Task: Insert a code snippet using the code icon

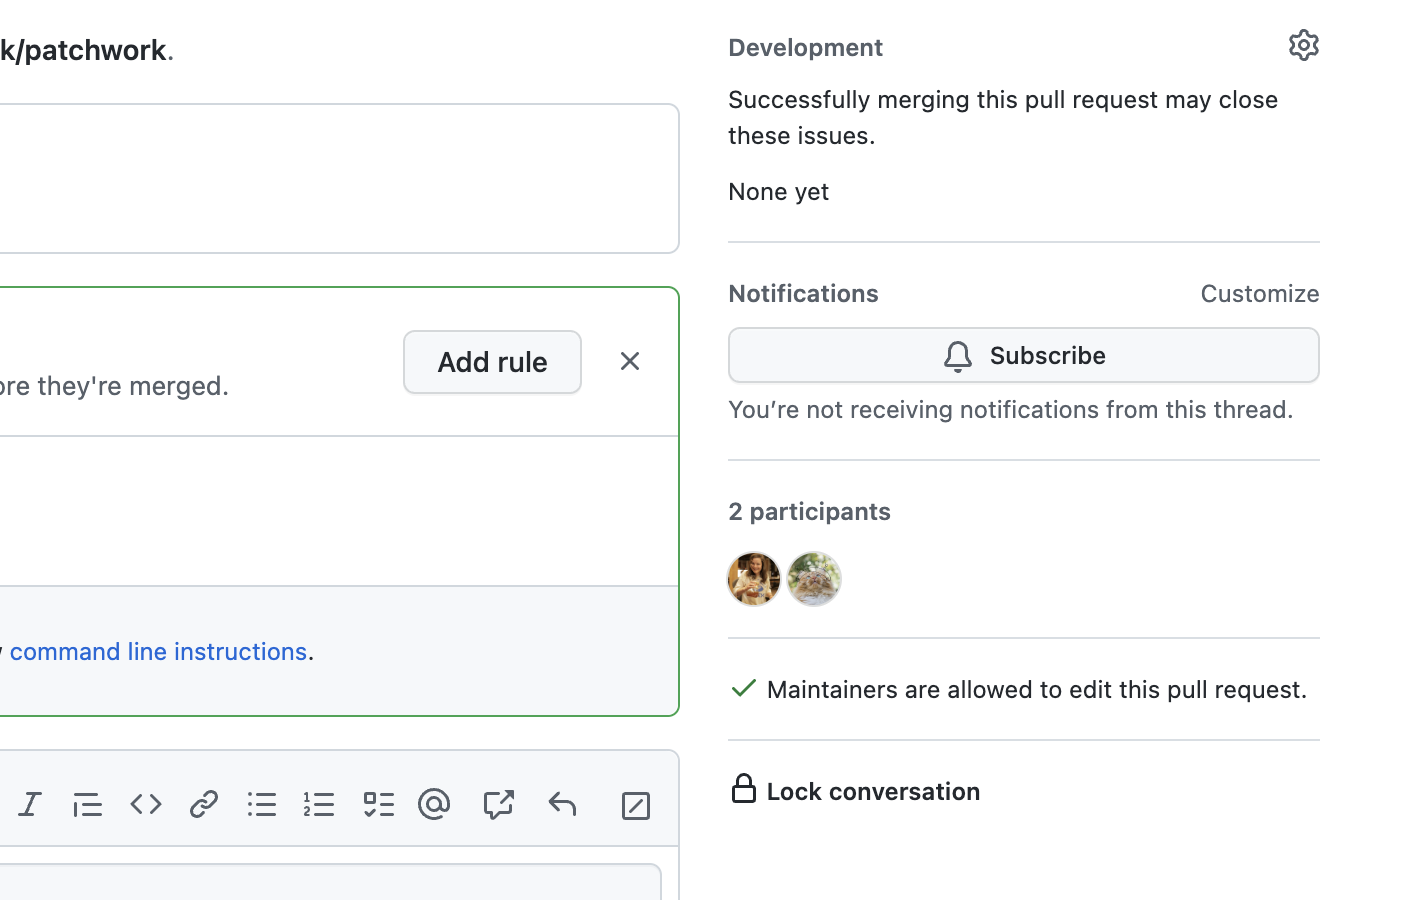Action: pos(145,804)
